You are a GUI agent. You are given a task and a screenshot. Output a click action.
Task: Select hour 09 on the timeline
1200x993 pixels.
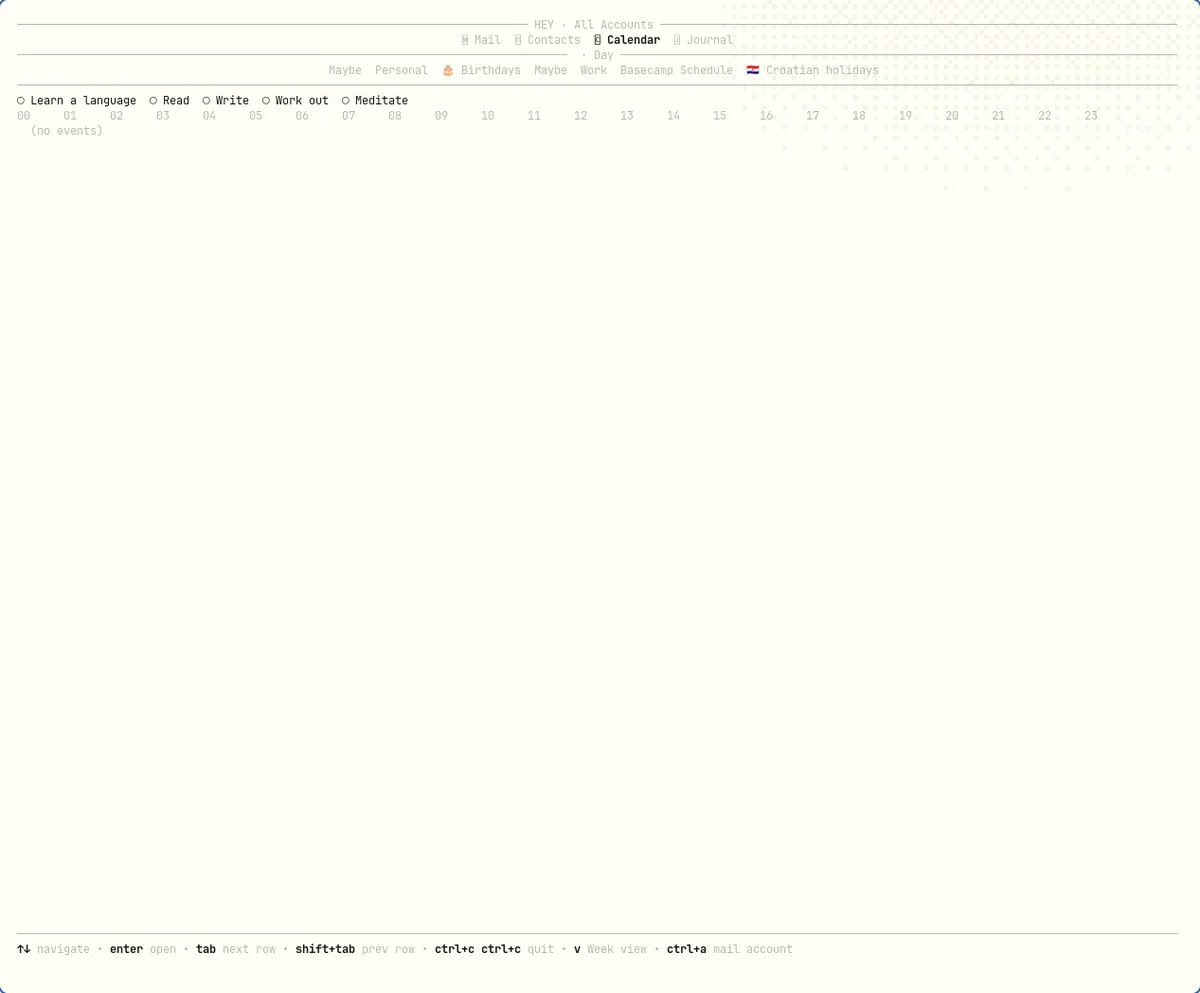[x=441, y=116]
